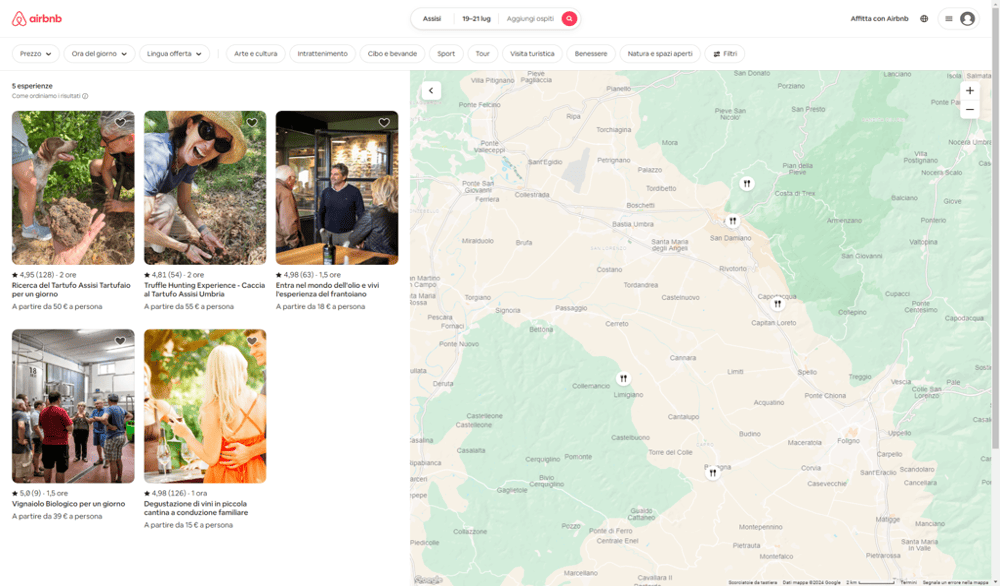
Task: Click the map restaurant pin near Limigiano
Action: click(x=623, y=379)
